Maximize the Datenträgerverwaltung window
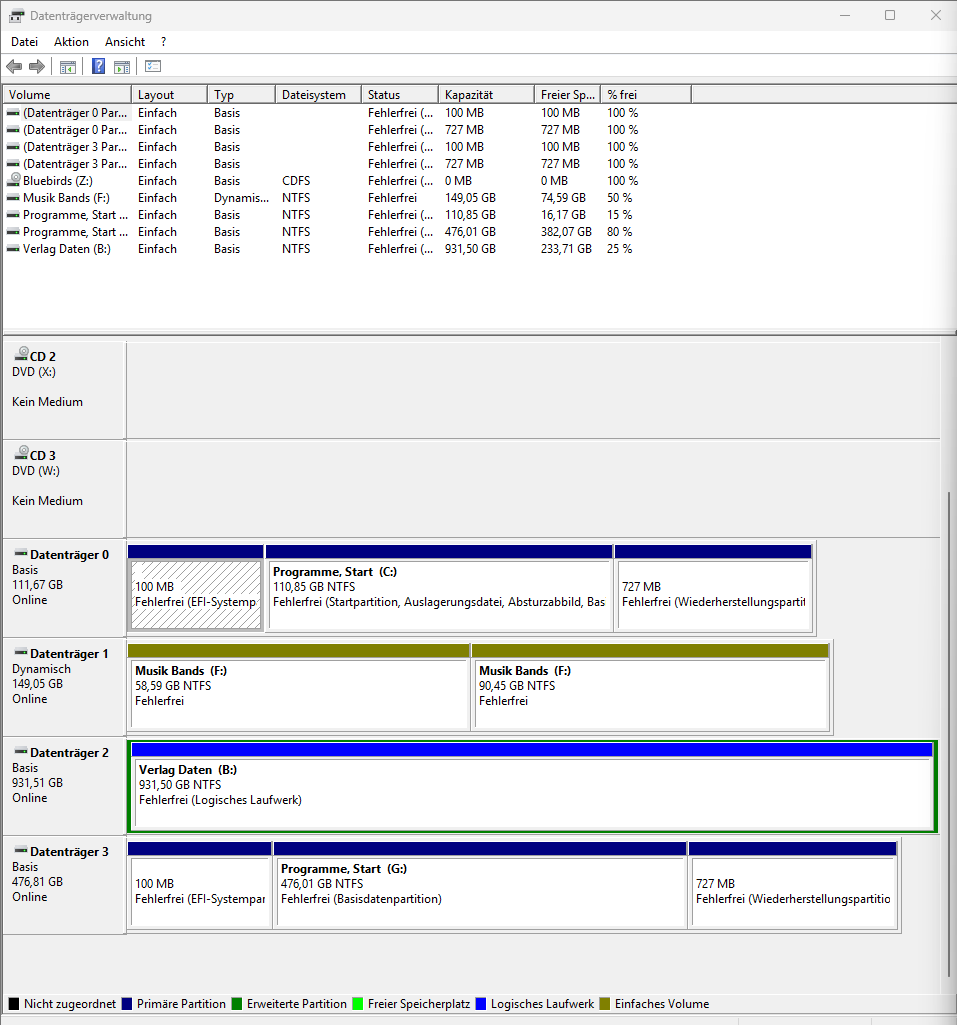957x1025 pixels. click(890, 15)
